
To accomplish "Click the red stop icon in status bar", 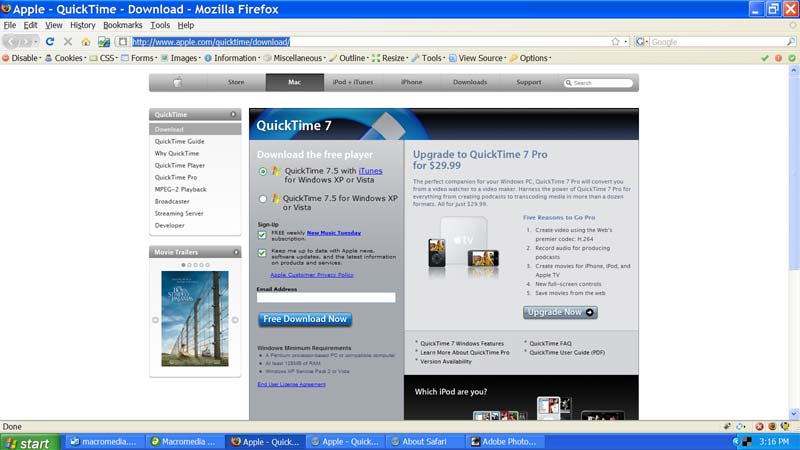I will point(759,427).
